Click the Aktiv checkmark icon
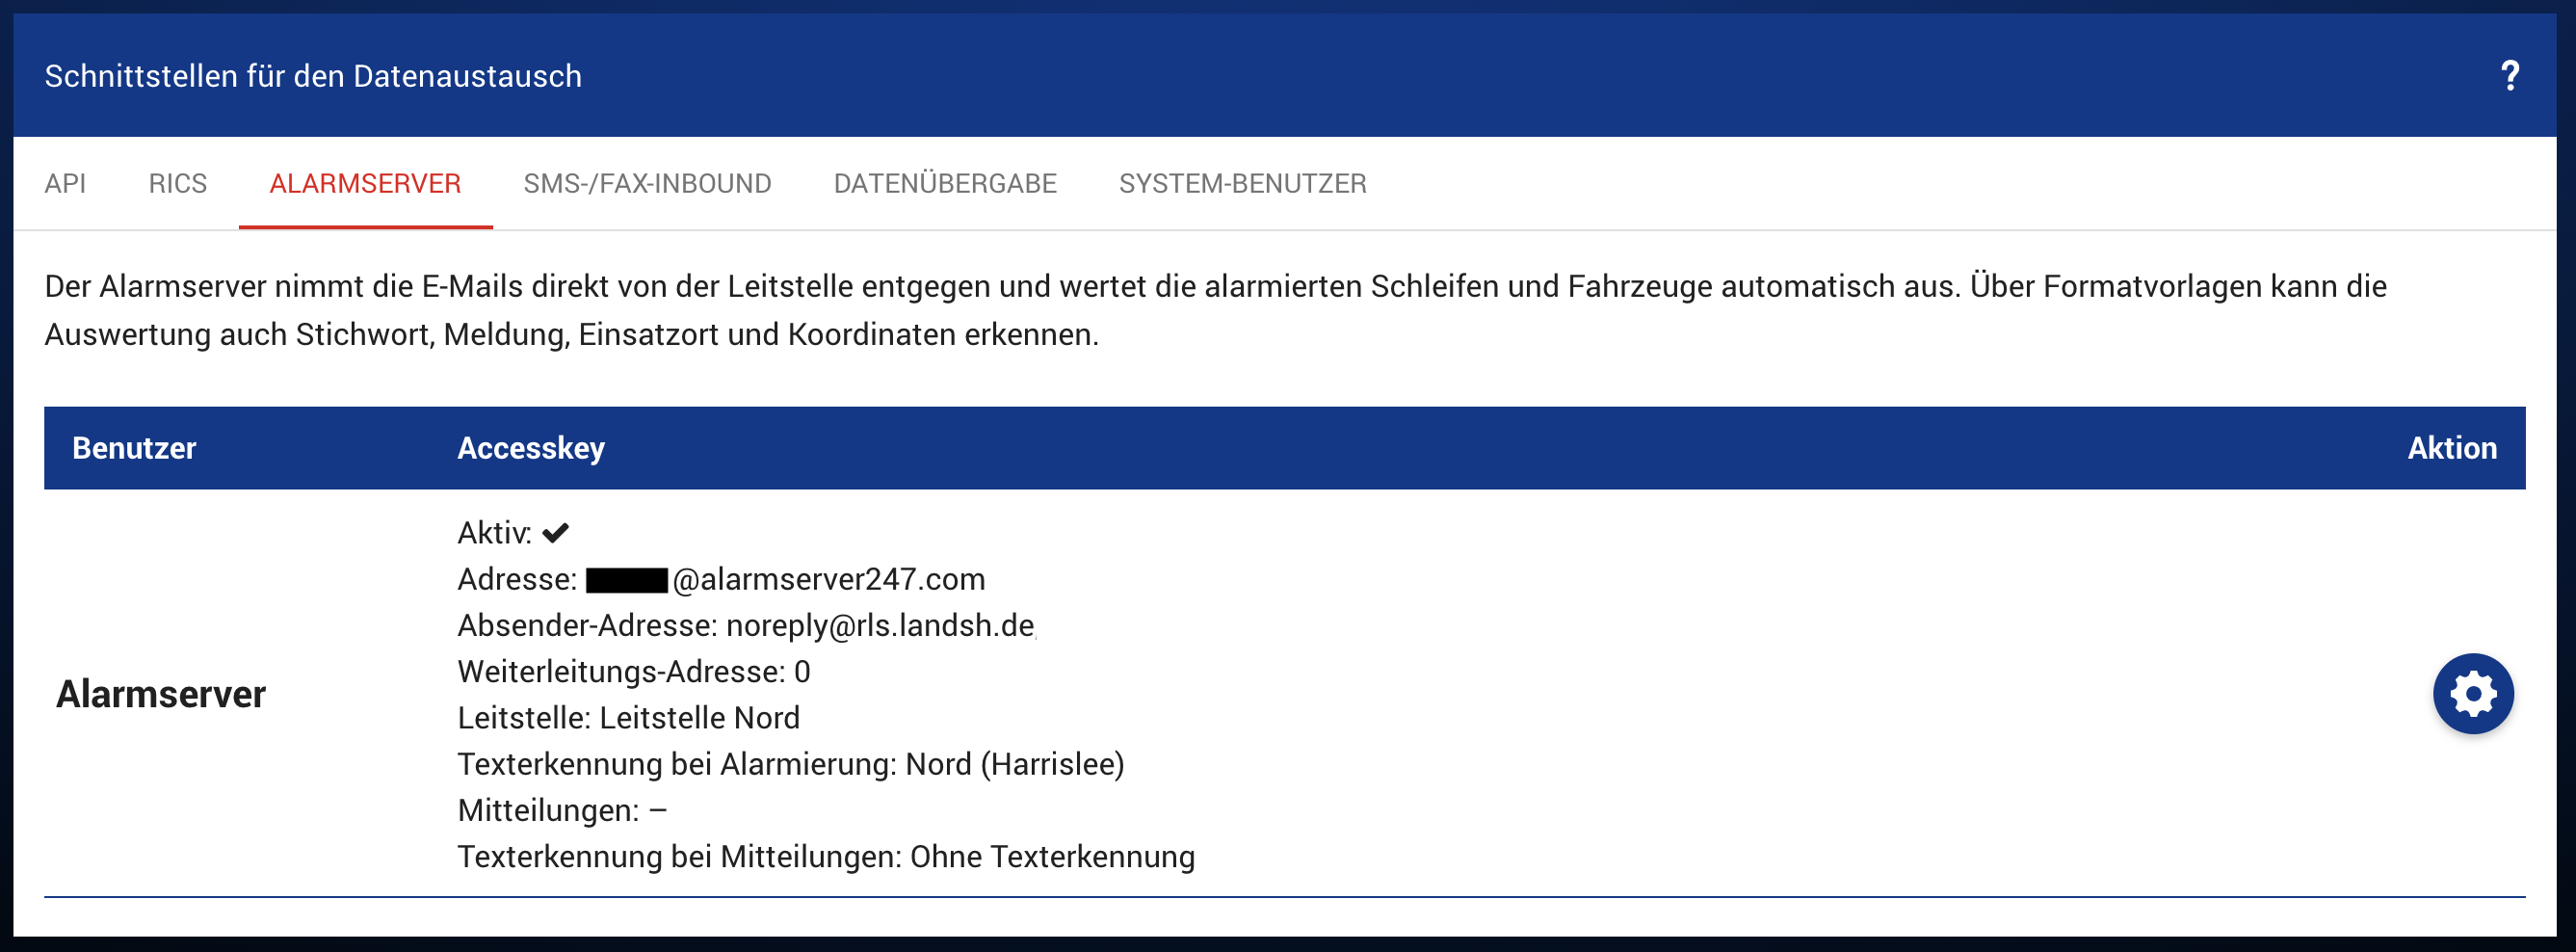This screenshot has height=952, width=2576. click(556, 533)
